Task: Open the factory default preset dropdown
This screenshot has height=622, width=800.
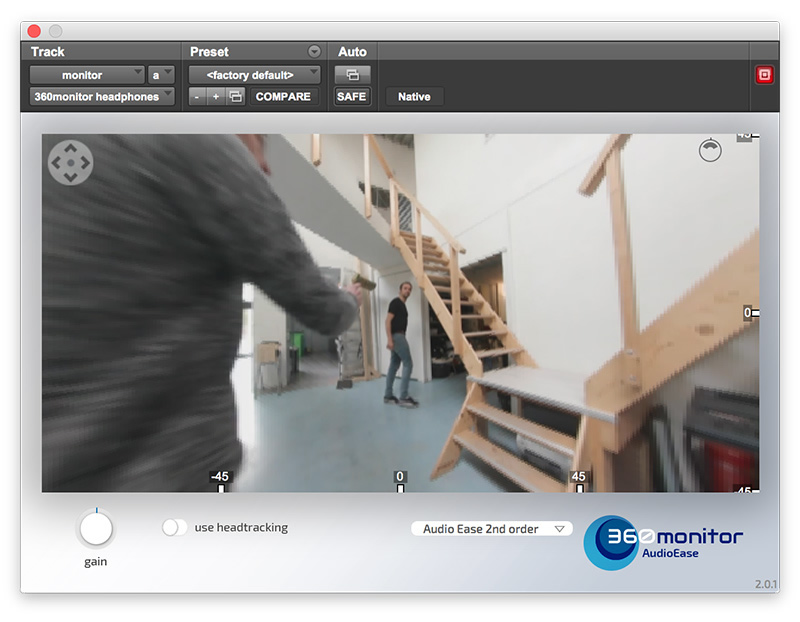Action: pos(254,75)
